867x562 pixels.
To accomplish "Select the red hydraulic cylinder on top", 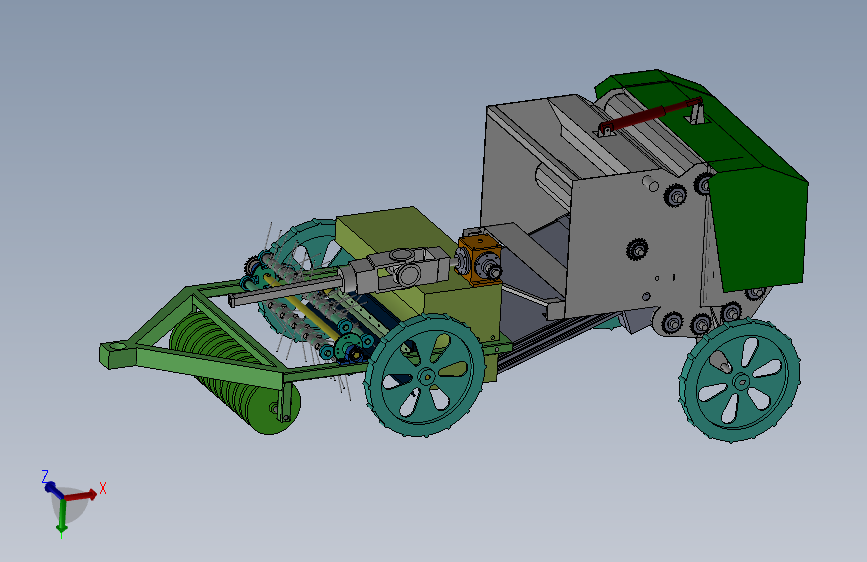I will tap(651, 116).
